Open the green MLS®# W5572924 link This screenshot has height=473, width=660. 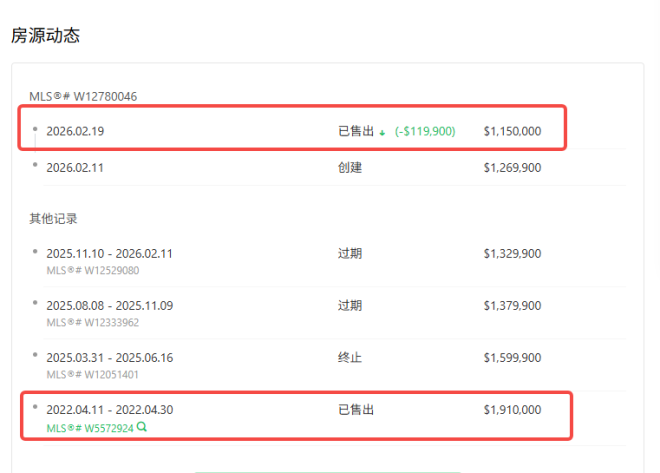tap(90, 427)
